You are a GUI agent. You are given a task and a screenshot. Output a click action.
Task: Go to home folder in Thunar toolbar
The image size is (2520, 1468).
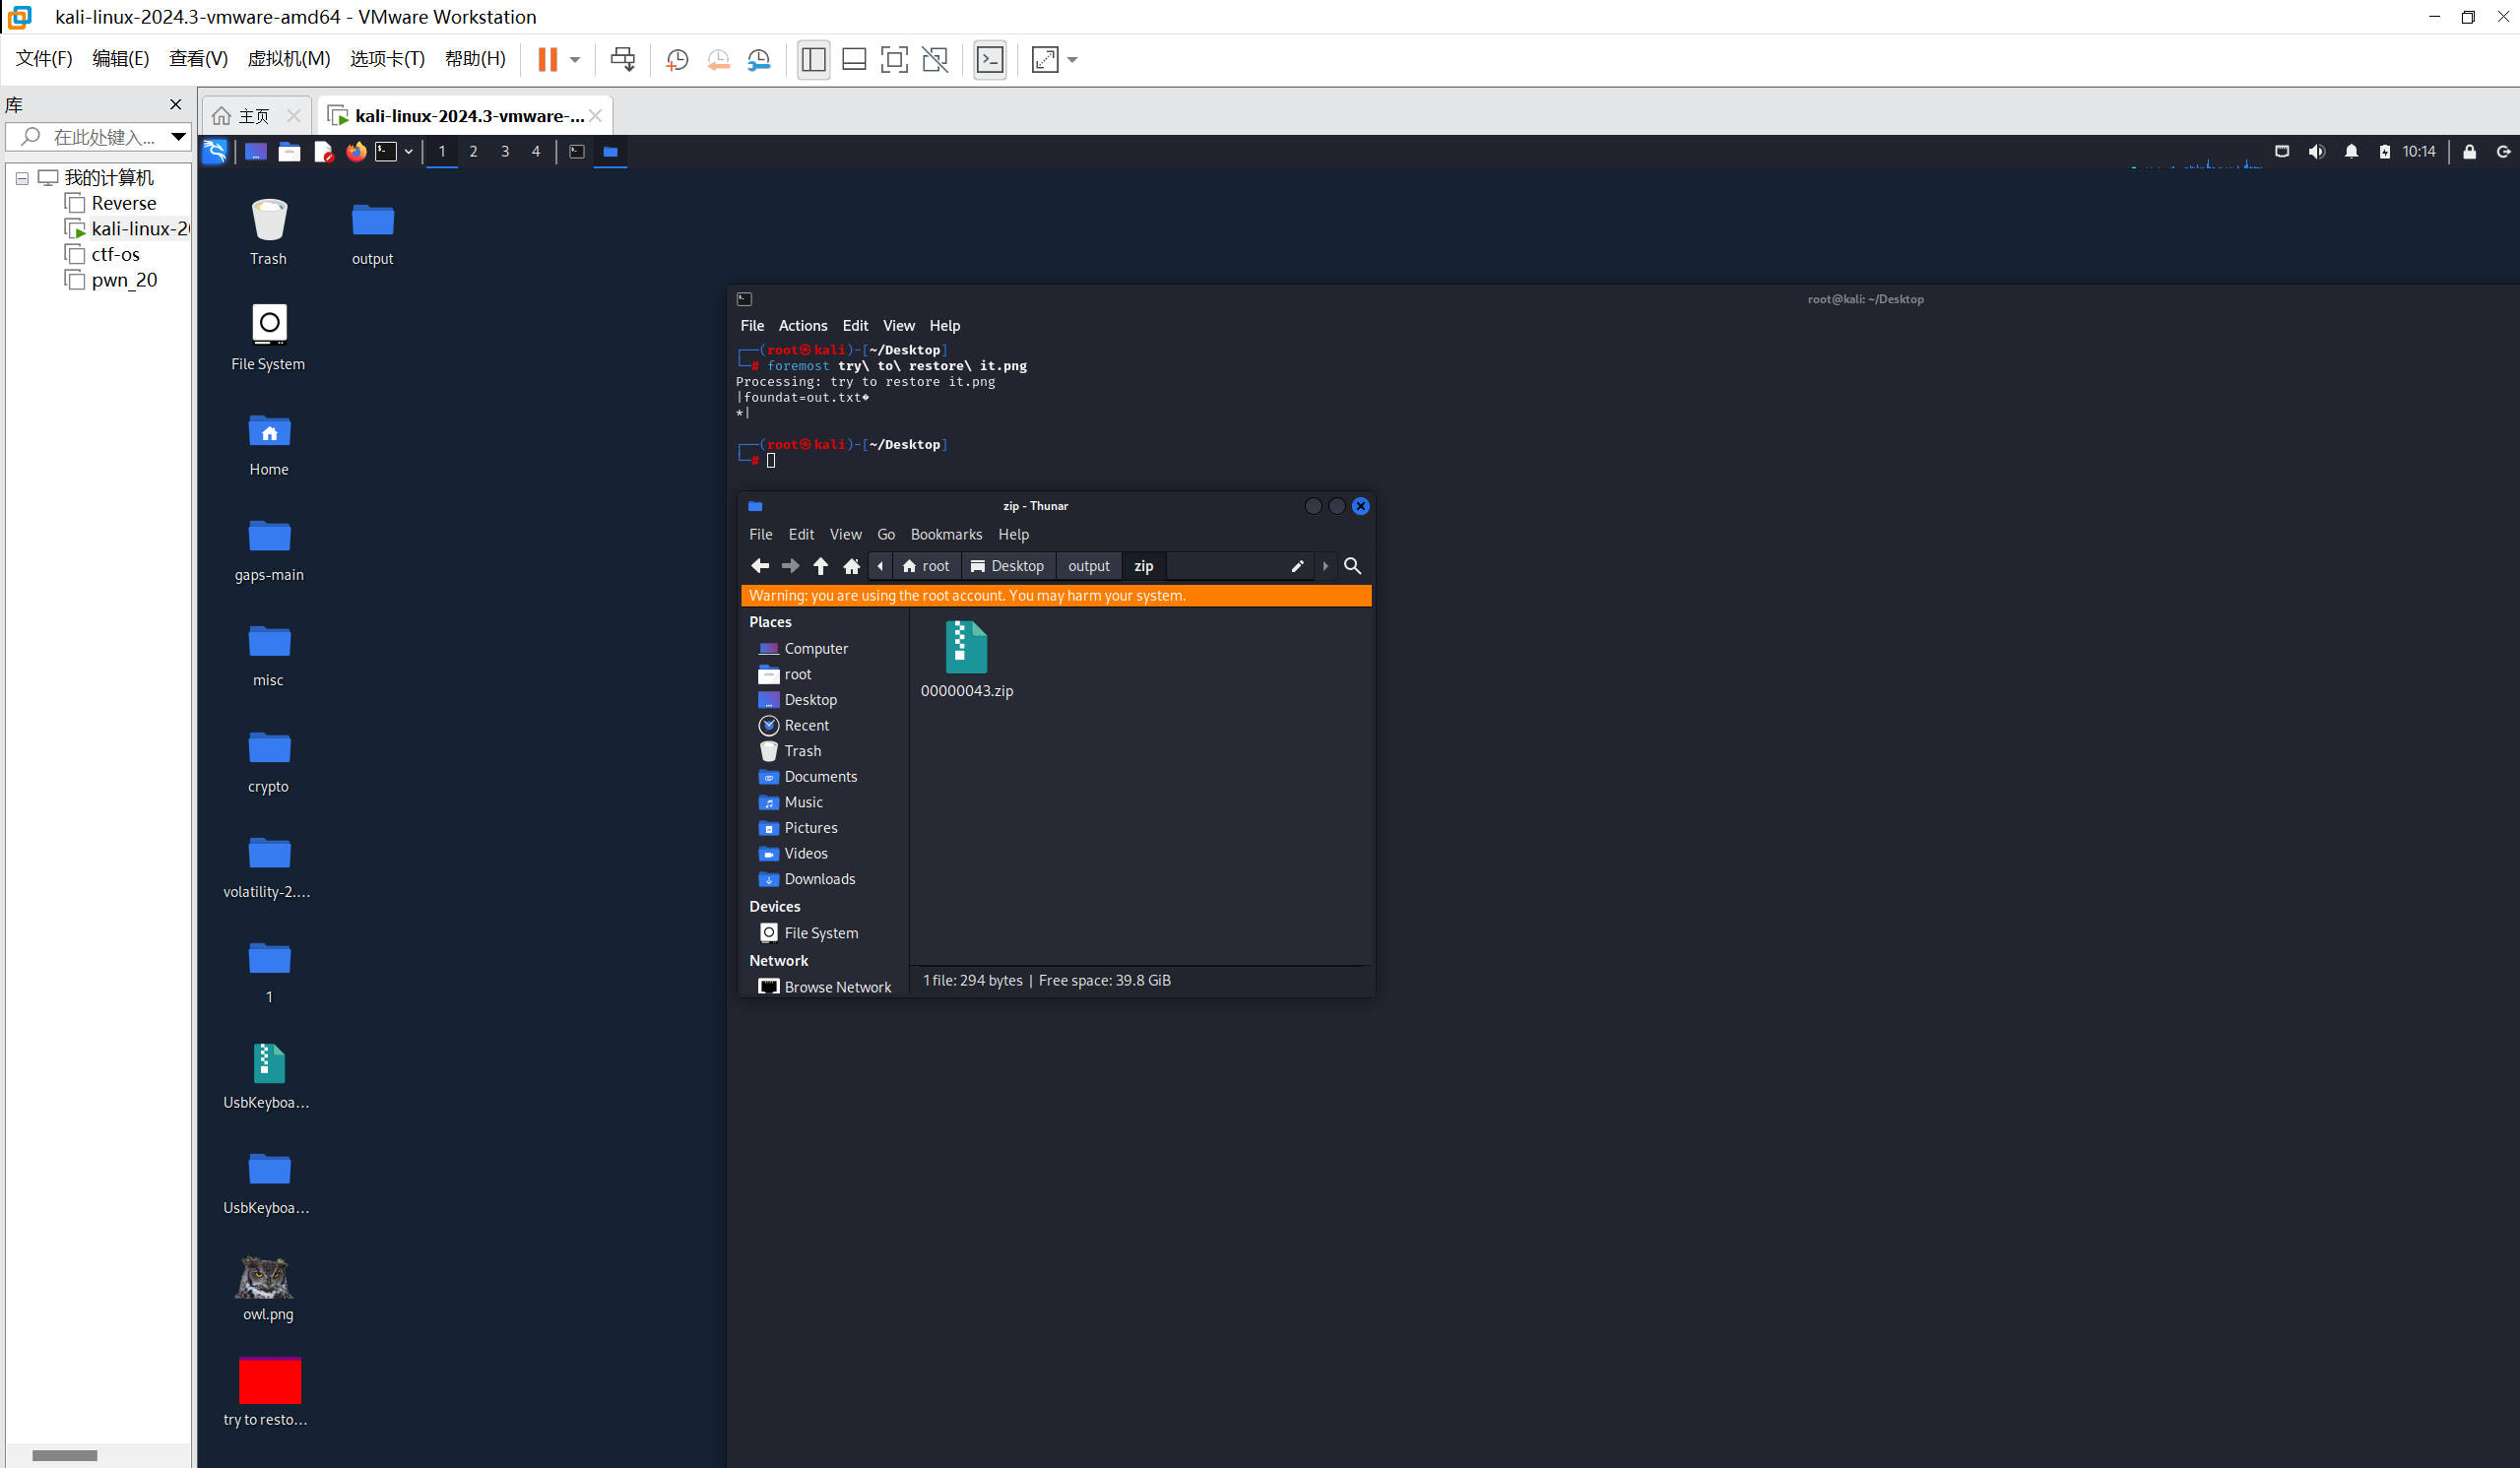(852, 566)
